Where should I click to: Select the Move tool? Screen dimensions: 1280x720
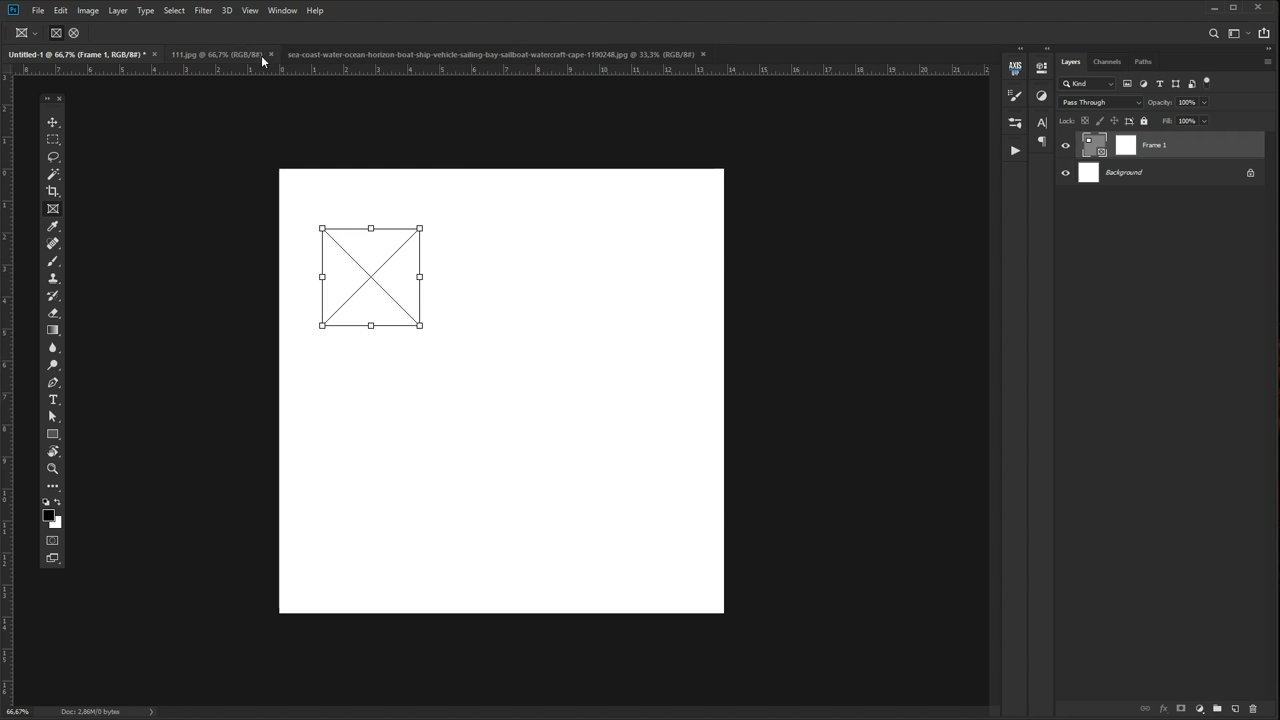pyautogui.click(x=53, y=122)
